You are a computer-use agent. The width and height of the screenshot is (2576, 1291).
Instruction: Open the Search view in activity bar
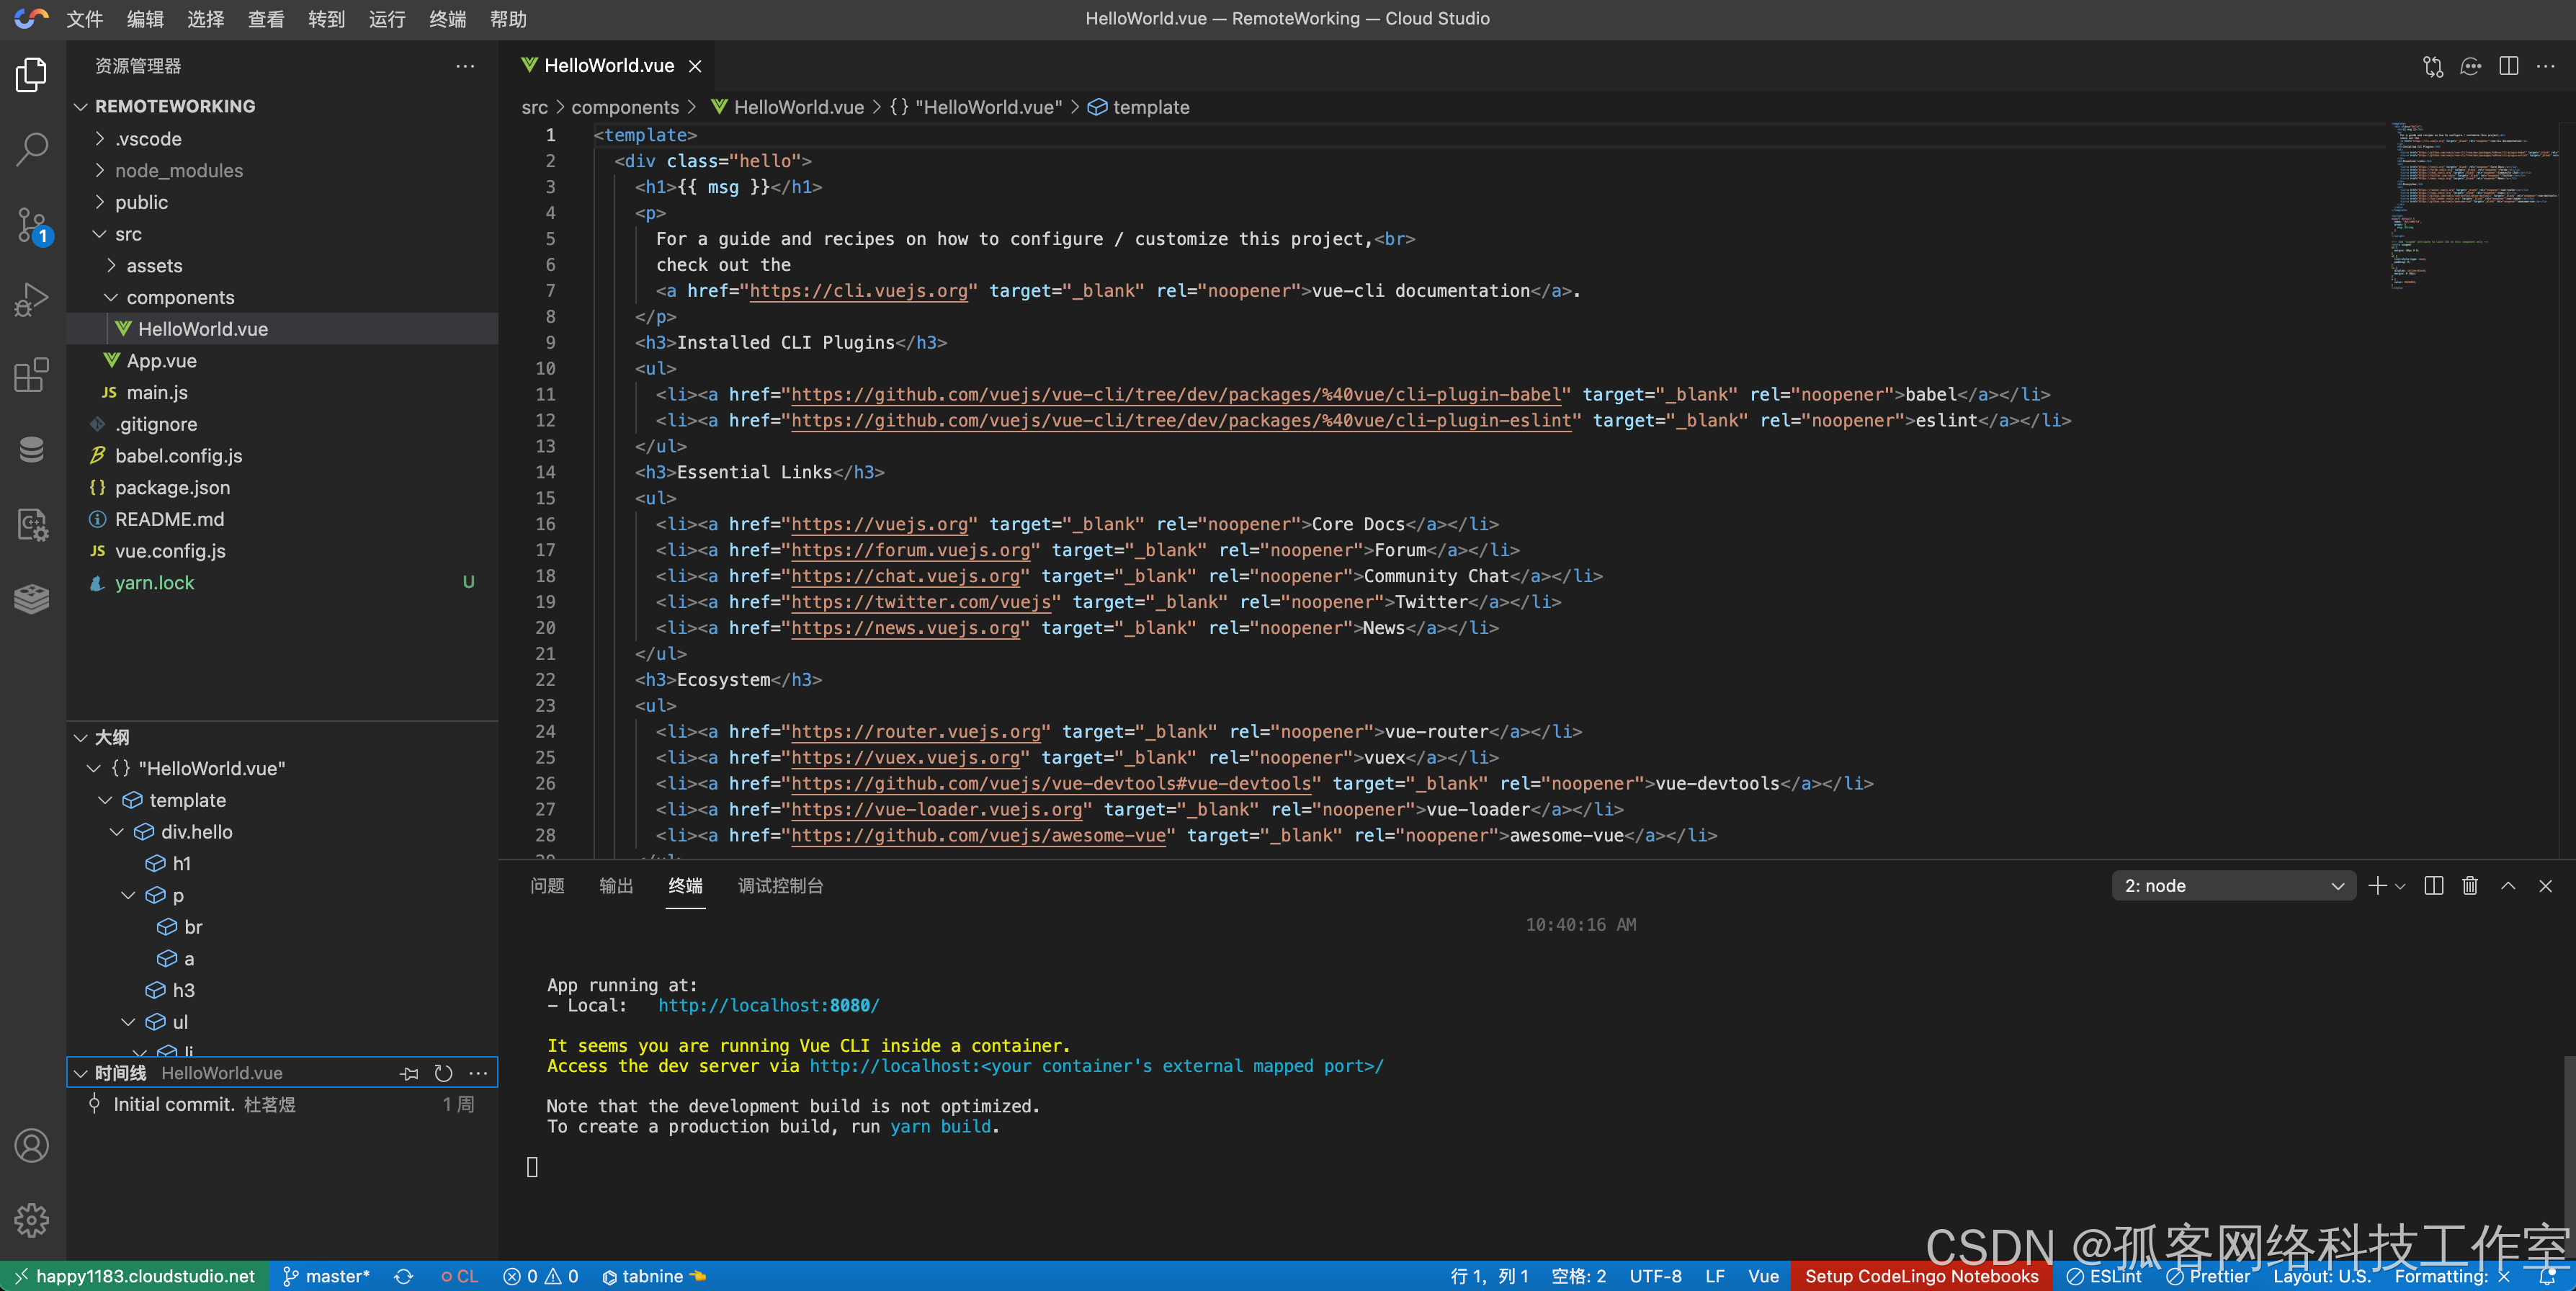(32, 150)
